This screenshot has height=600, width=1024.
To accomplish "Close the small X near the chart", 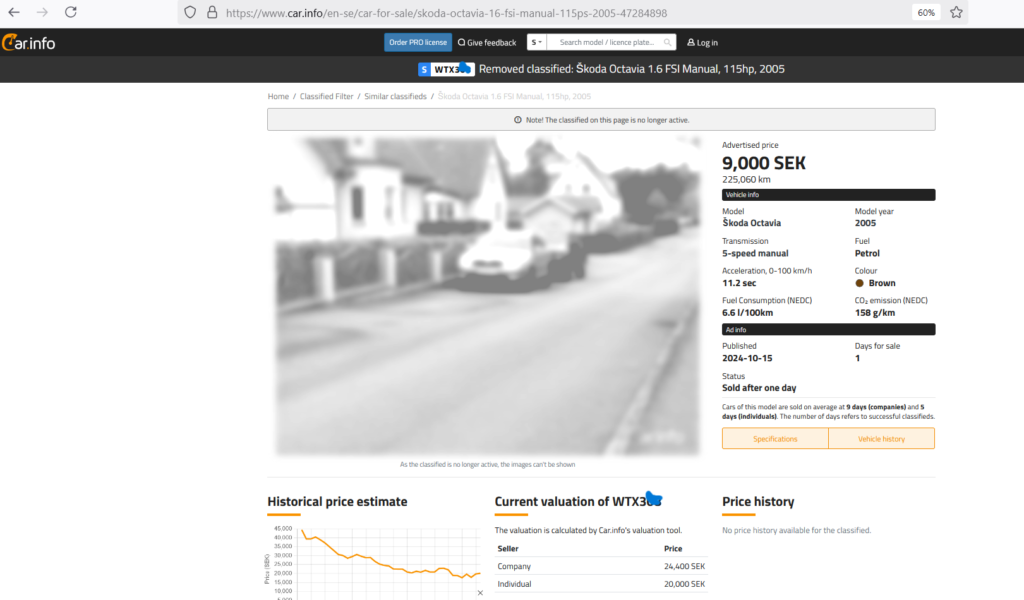I will pyautogui.click(x=479, y=593).
